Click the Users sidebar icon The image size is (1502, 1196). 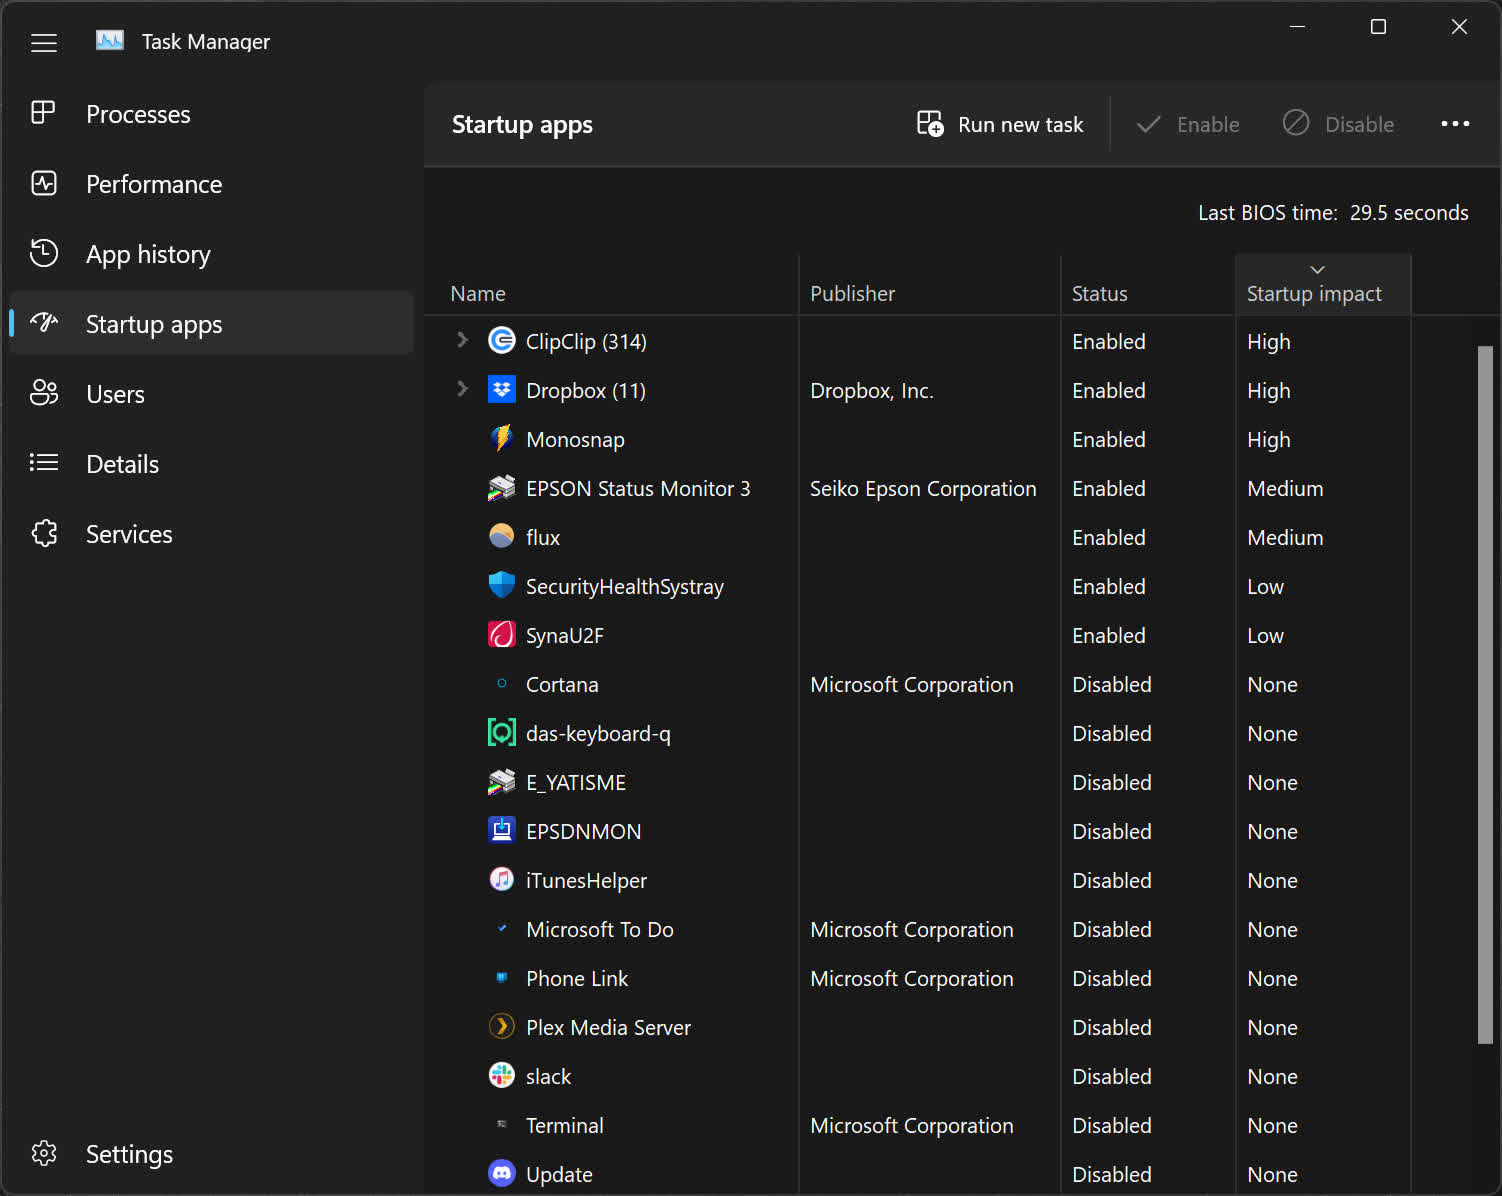pos(44,393)
